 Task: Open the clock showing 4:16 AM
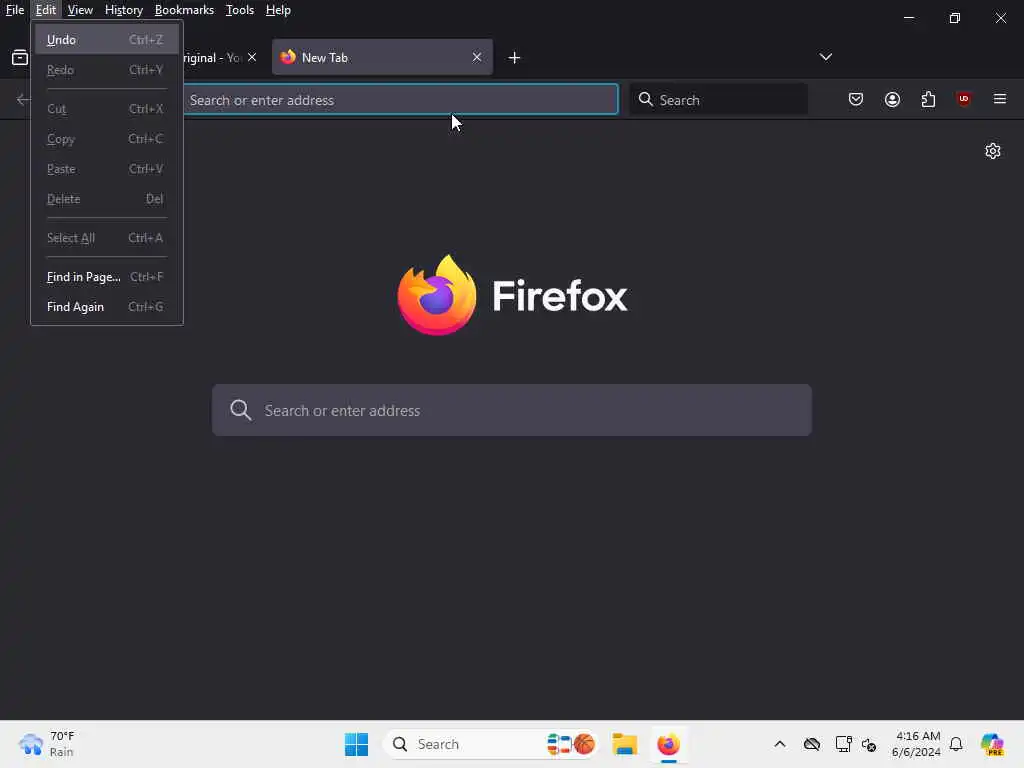(x=916, y=744)
